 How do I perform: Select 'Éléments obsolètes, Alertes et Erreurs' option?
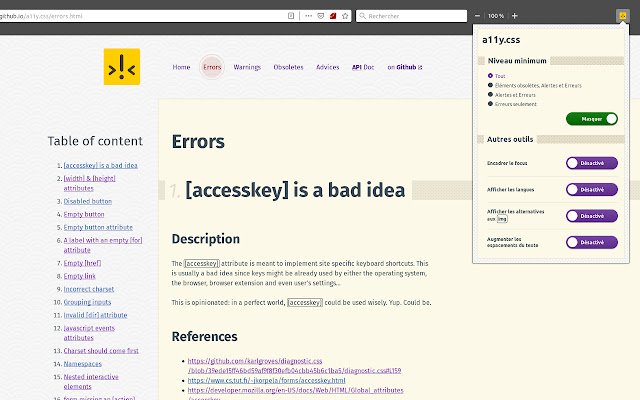[x=535, y=85]
